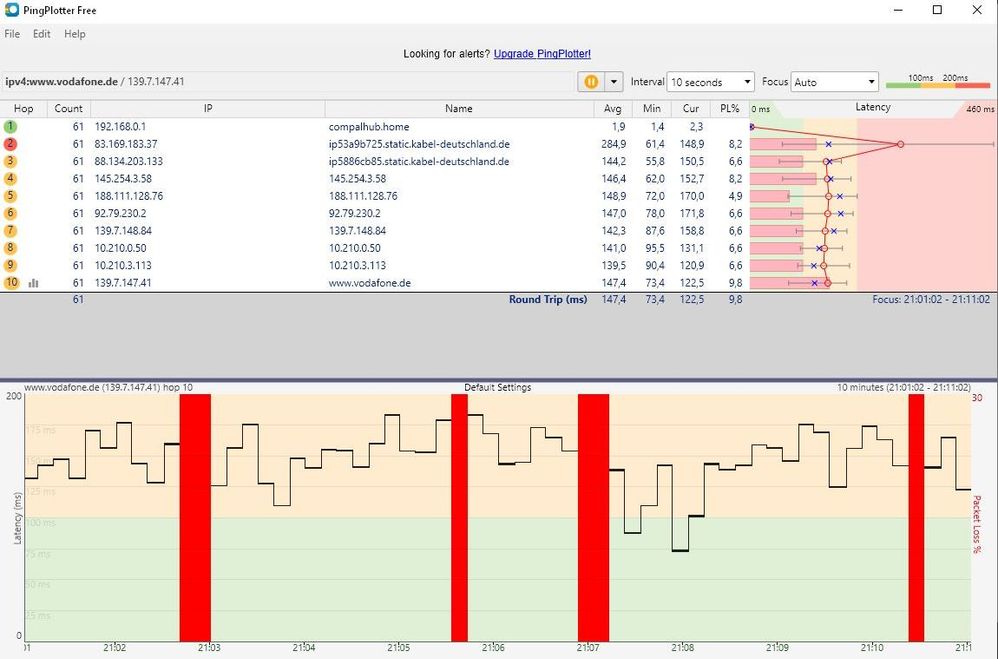998x659 pixels.
Task: Select hop 2 red circle icon
Action: (10, 144)
